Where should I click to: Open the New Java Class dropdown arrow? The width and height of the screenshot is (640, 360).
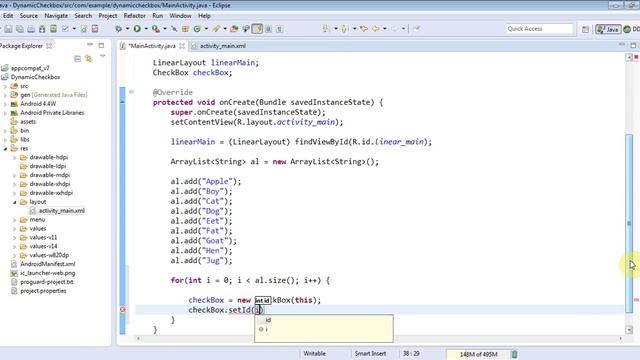(206, 29)
